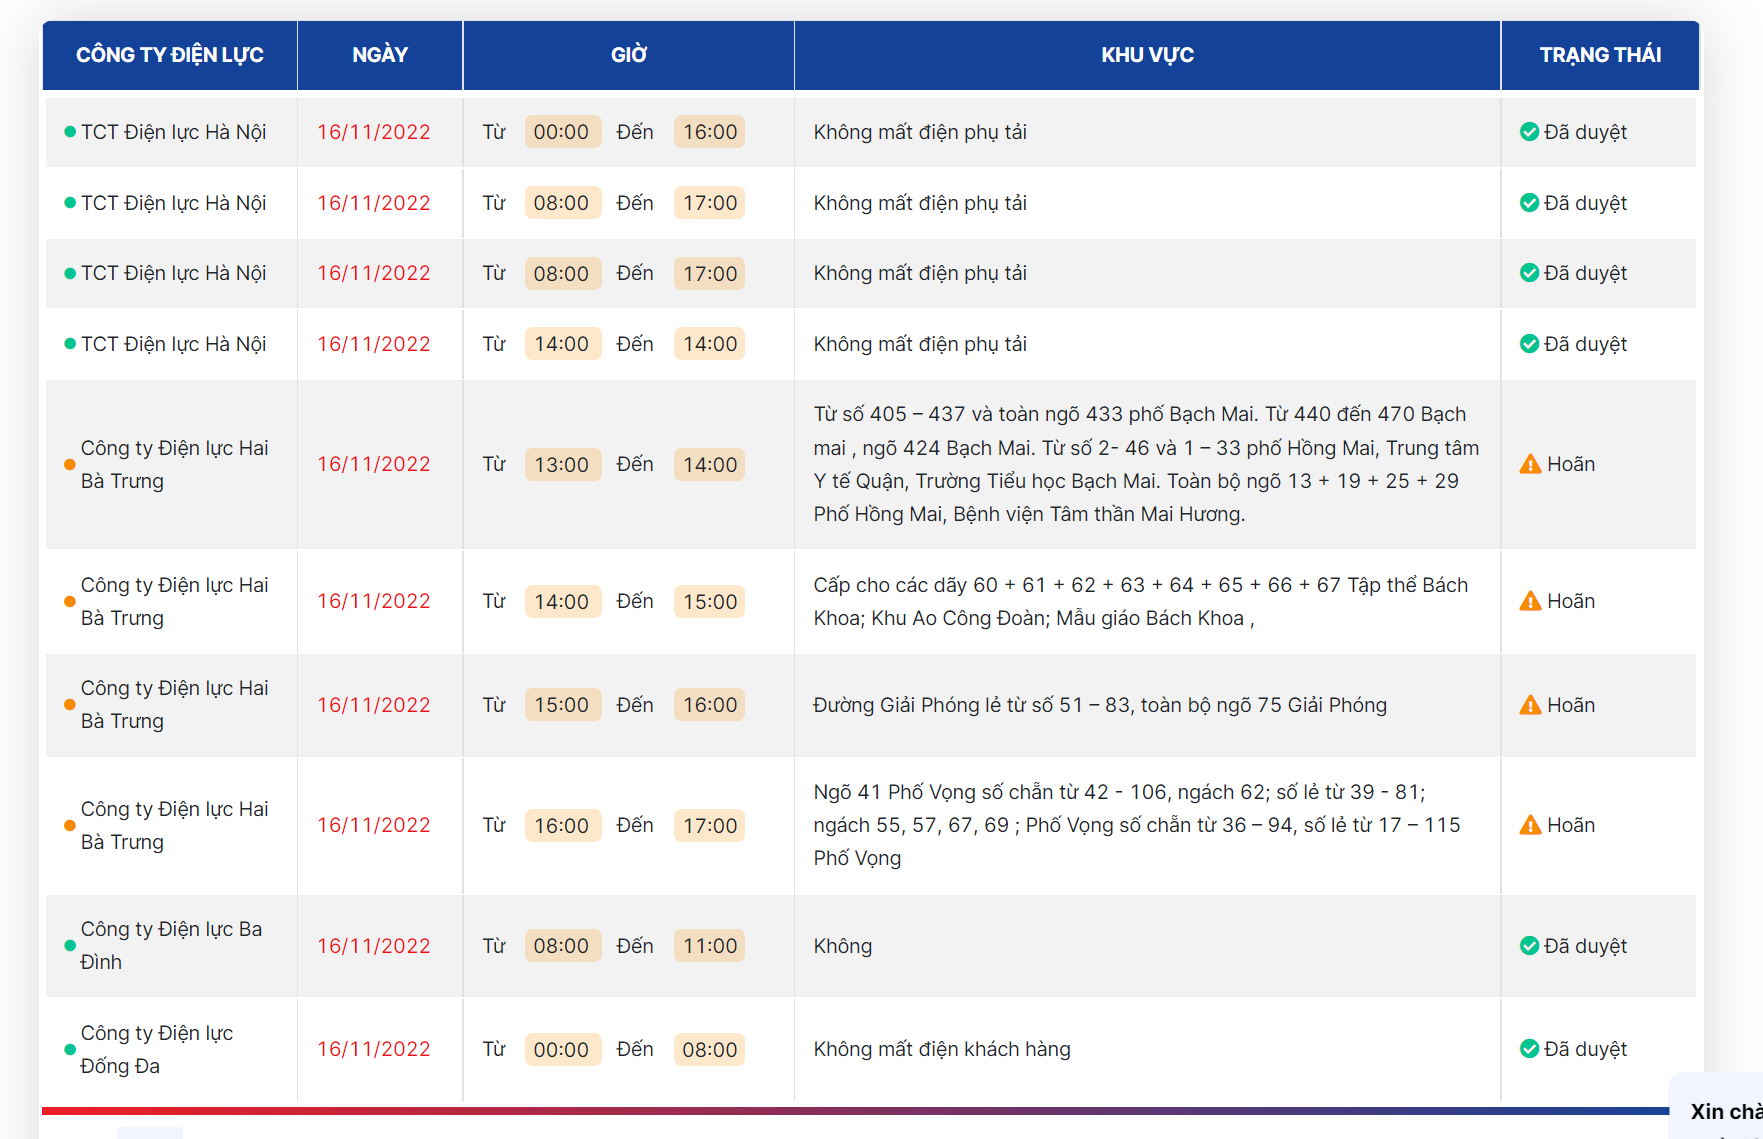Click the Bạch Mai area description text

1146,464
